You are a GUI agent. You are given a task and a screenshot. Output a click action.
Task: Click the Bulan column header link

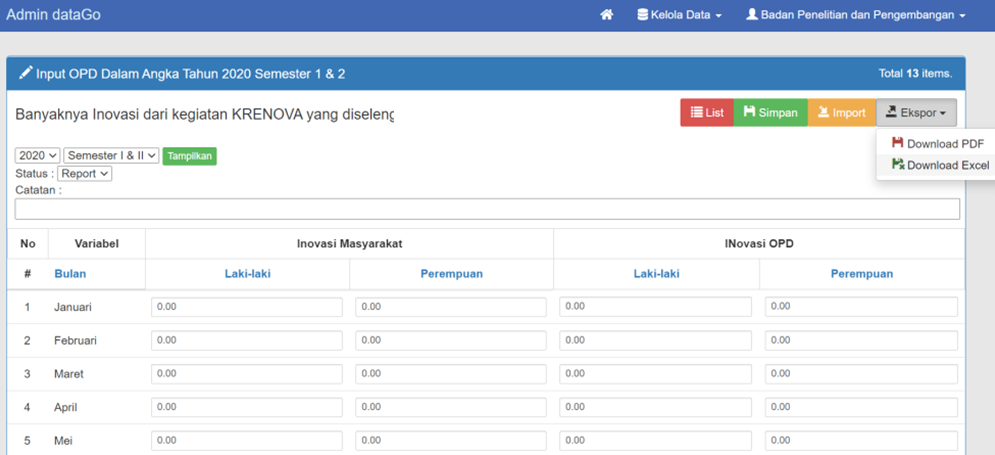tap(70, 273)
